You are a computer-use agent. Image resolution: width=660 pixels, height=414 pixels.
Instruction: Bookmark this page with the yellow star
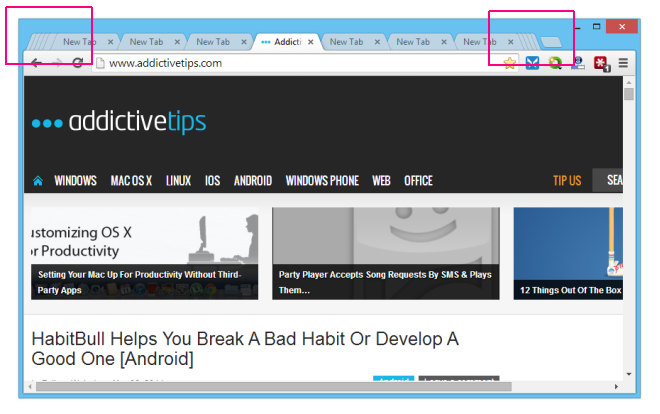(x=510, y=63)
